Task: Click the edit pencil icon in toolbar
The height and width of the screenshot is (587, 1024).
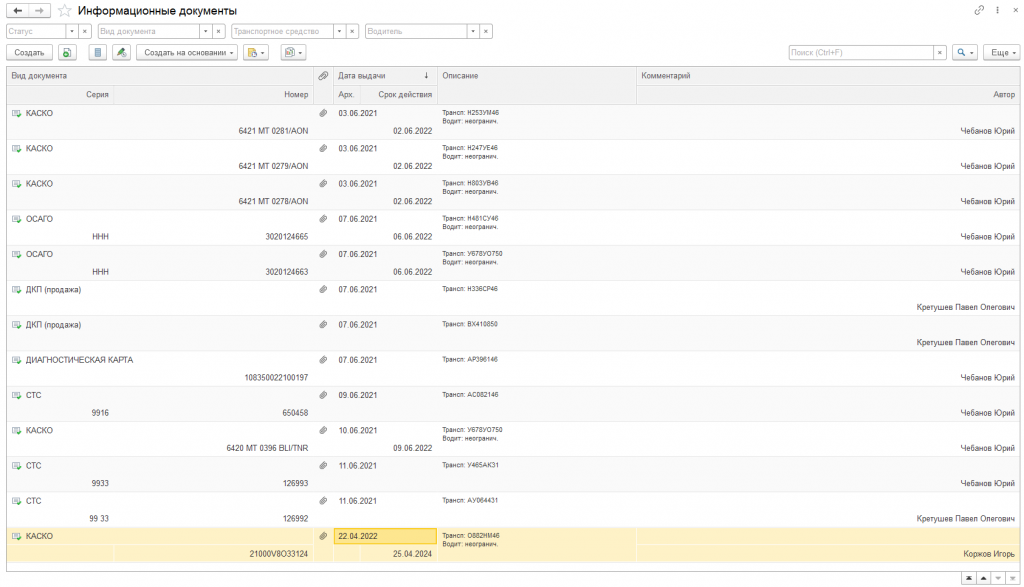Action: click(x=121, y=52)
